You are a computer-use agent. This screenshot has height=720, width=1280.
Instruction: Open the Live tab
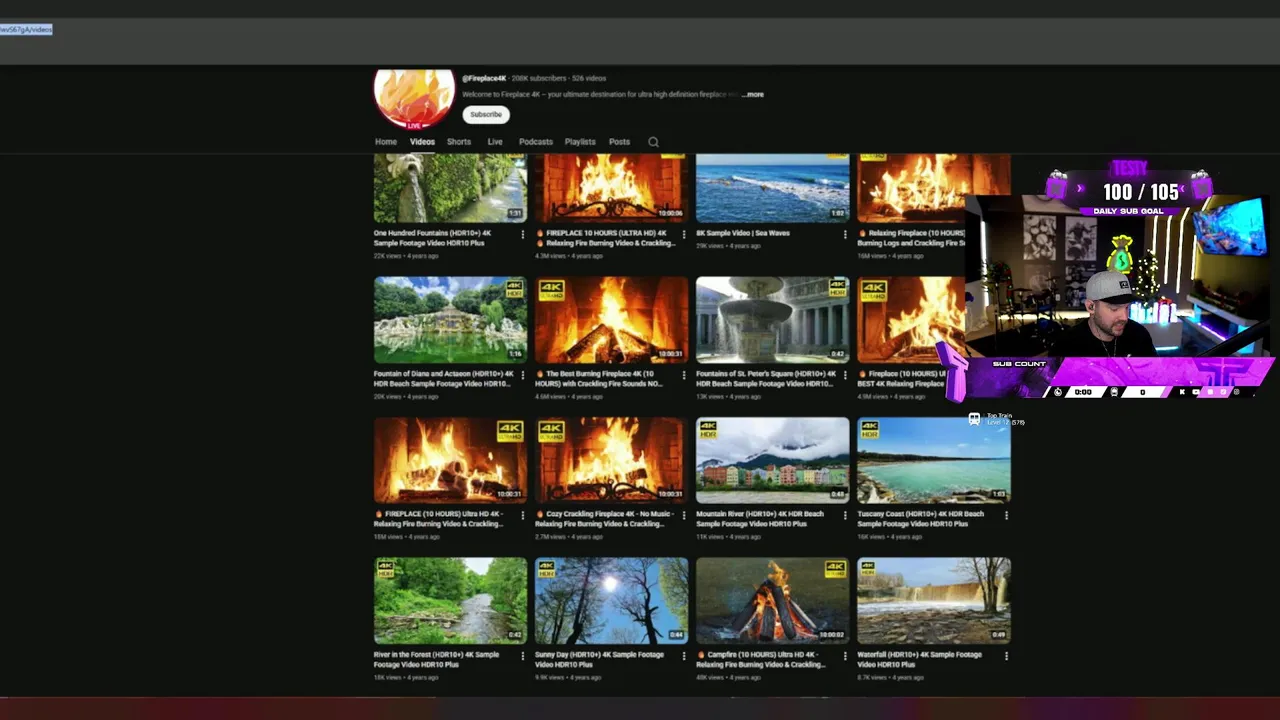tap(495, 142)
